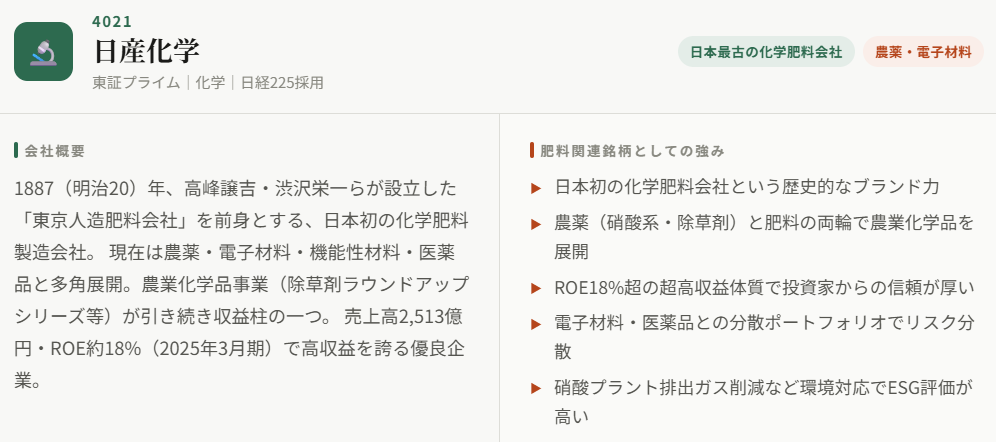The image size is (996, 442).
Task: Click the orange accent bar beside 肥料関連銘柄としての強み
Action: pyautogui.click(x=531, y=151)
